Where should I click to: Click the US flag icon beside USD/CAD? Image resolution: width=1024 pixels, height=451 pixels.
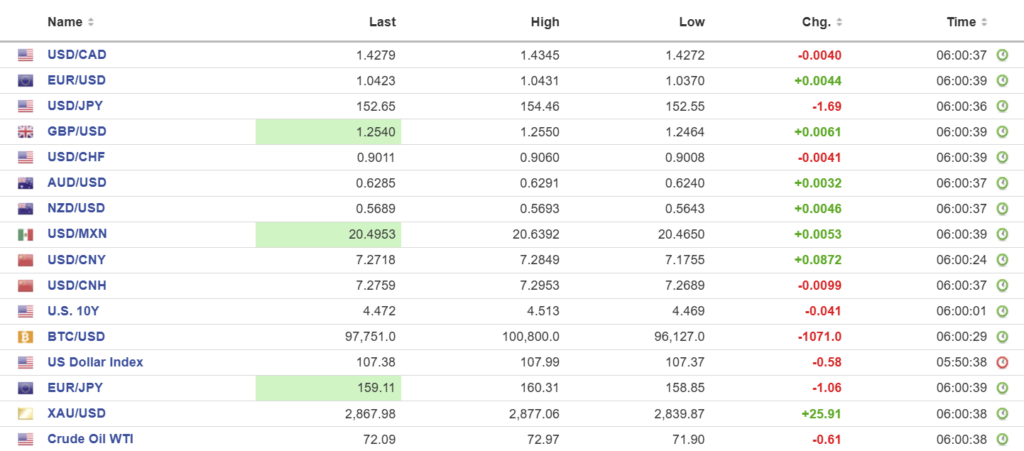pyautogui.click(x=26, y=55)
